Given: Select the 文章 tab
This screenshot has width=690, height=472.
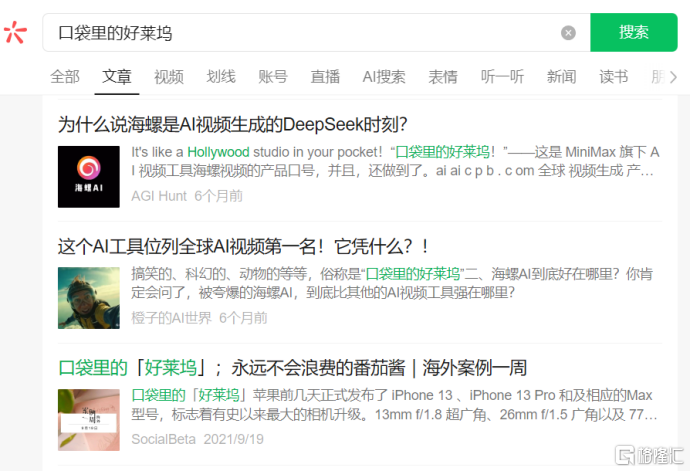Looking at the screenshot, I should (x=117, y=77).
